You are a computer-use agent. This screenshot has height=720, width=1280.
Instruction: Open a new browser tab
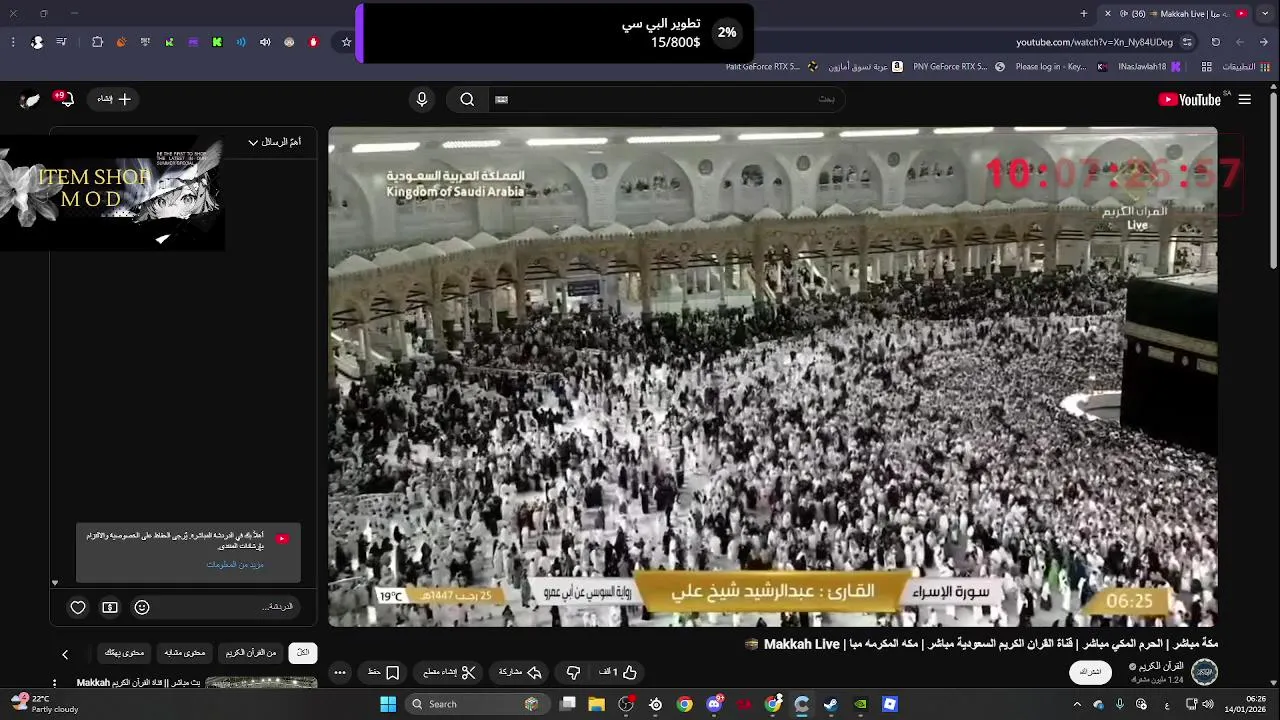point(1084,13)
